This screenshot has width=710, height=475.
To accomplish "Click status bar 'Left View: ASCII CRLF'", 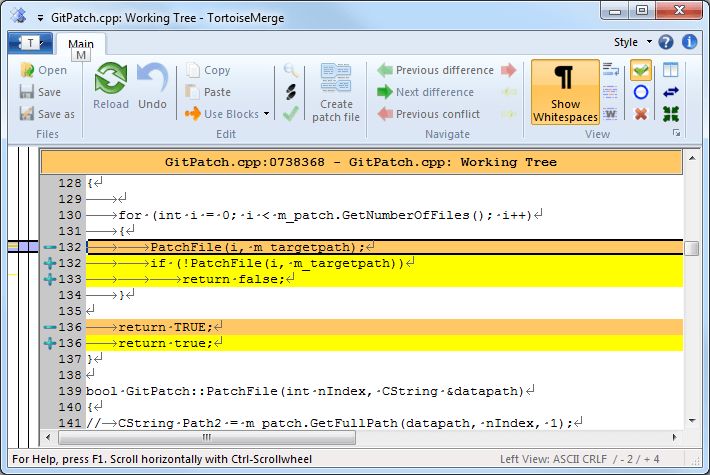I will point(553,459).
